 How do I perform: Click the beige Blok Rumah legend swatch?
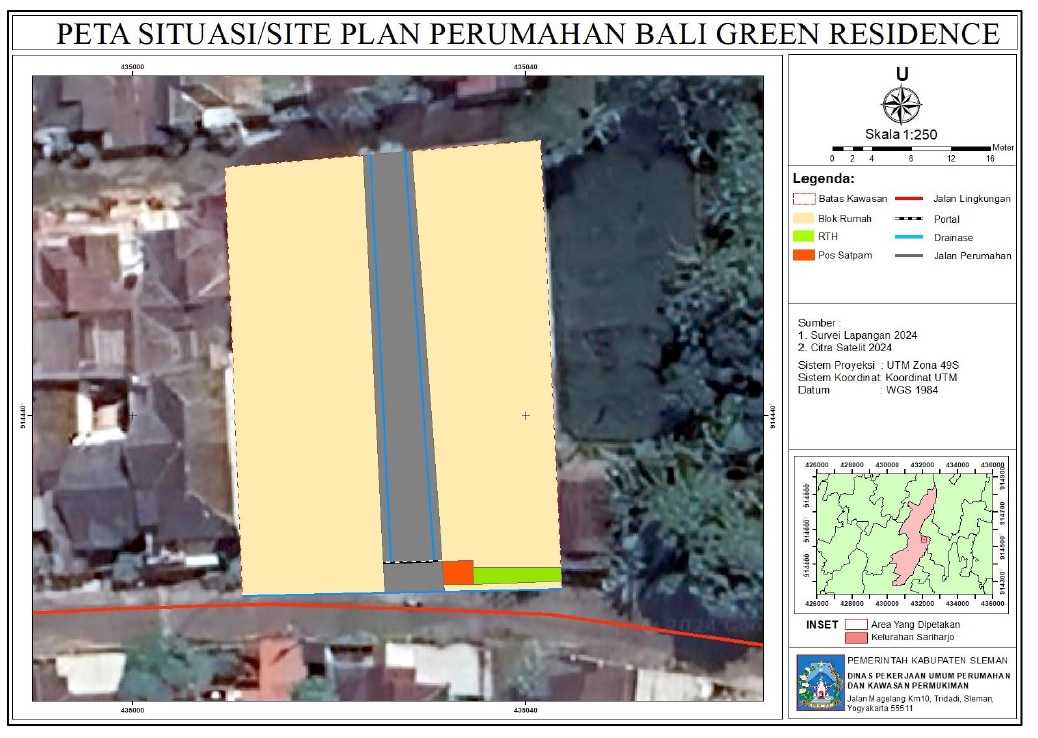[x=804, y=218]
